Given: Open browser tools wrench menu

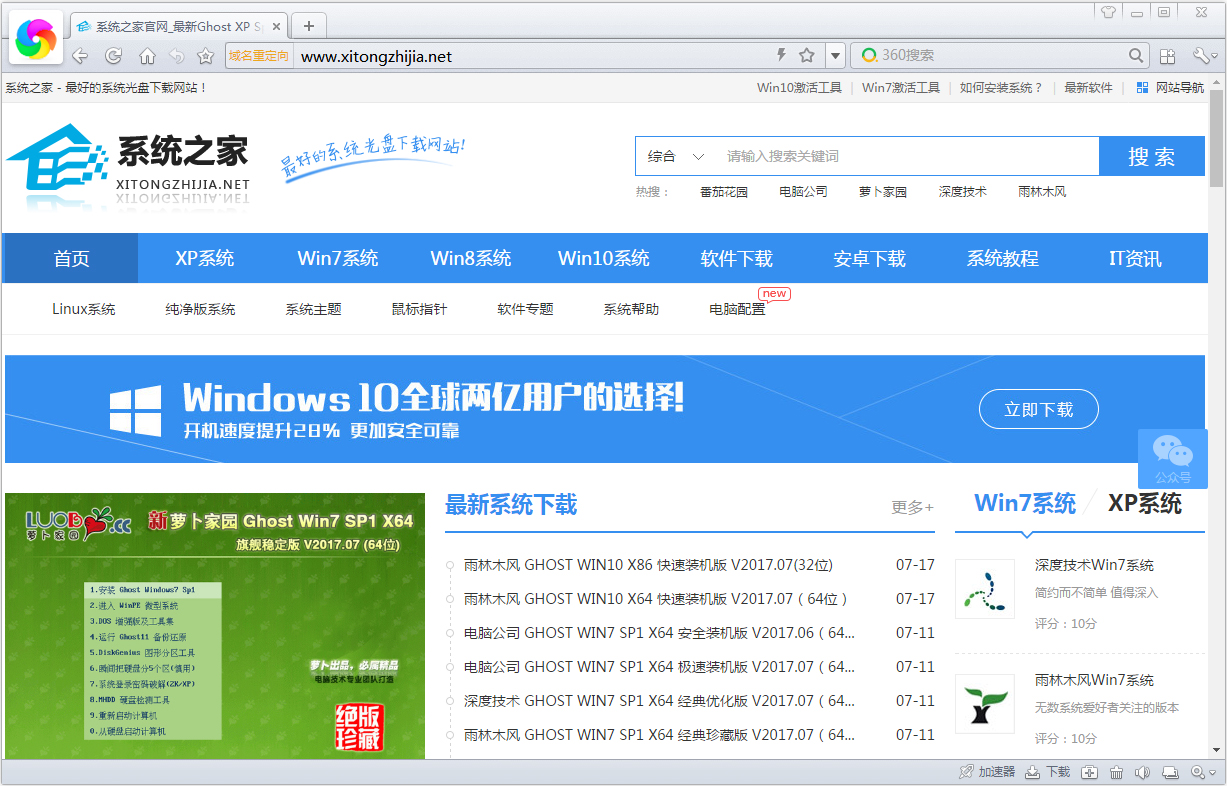Looking at the screenshot, I should pyautogui.click(x=1201, y=56).
